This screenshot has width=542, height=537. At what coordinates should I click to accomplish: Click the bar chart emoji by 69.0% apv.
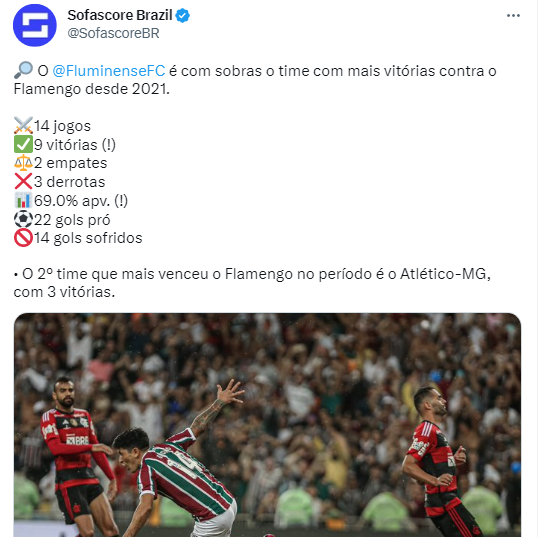point(23,200)
